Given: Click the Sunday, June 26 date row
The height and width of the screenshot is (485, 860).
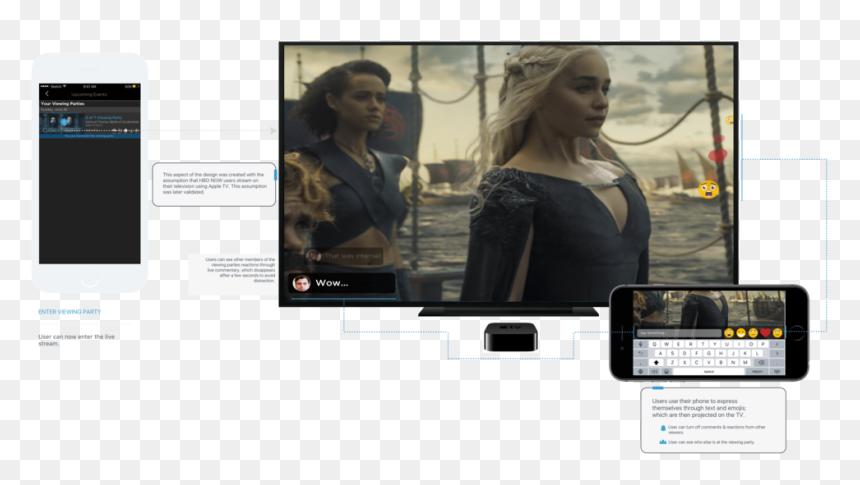Looking at the screenshot, I should [89, 110].
